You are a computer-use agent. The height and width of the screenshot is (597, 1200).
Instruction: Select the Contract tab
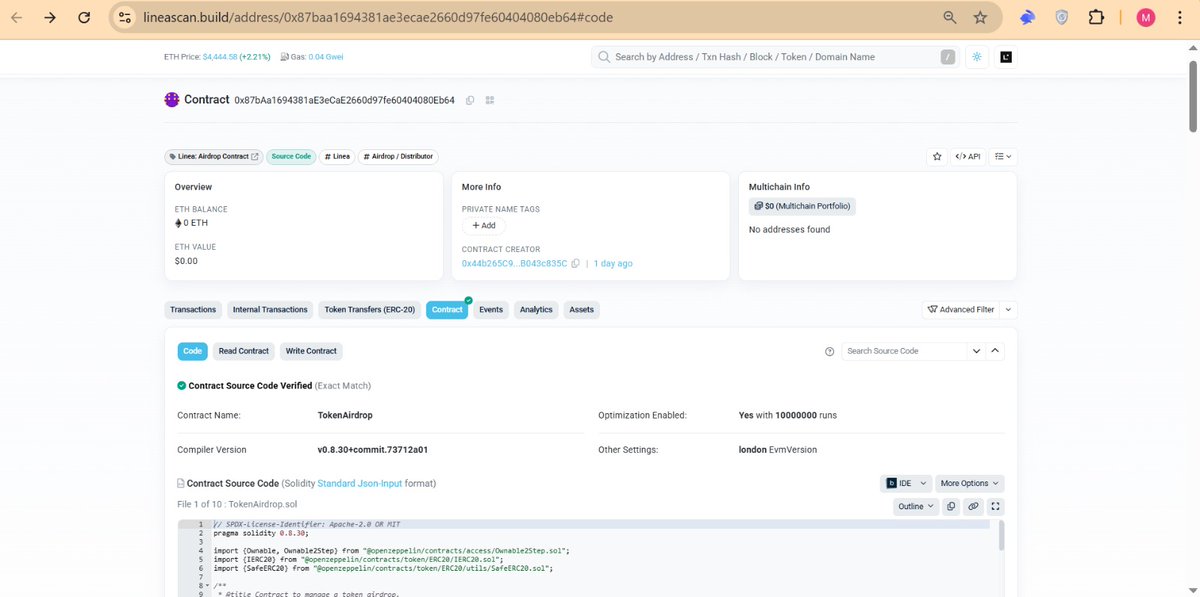[447, 310]
